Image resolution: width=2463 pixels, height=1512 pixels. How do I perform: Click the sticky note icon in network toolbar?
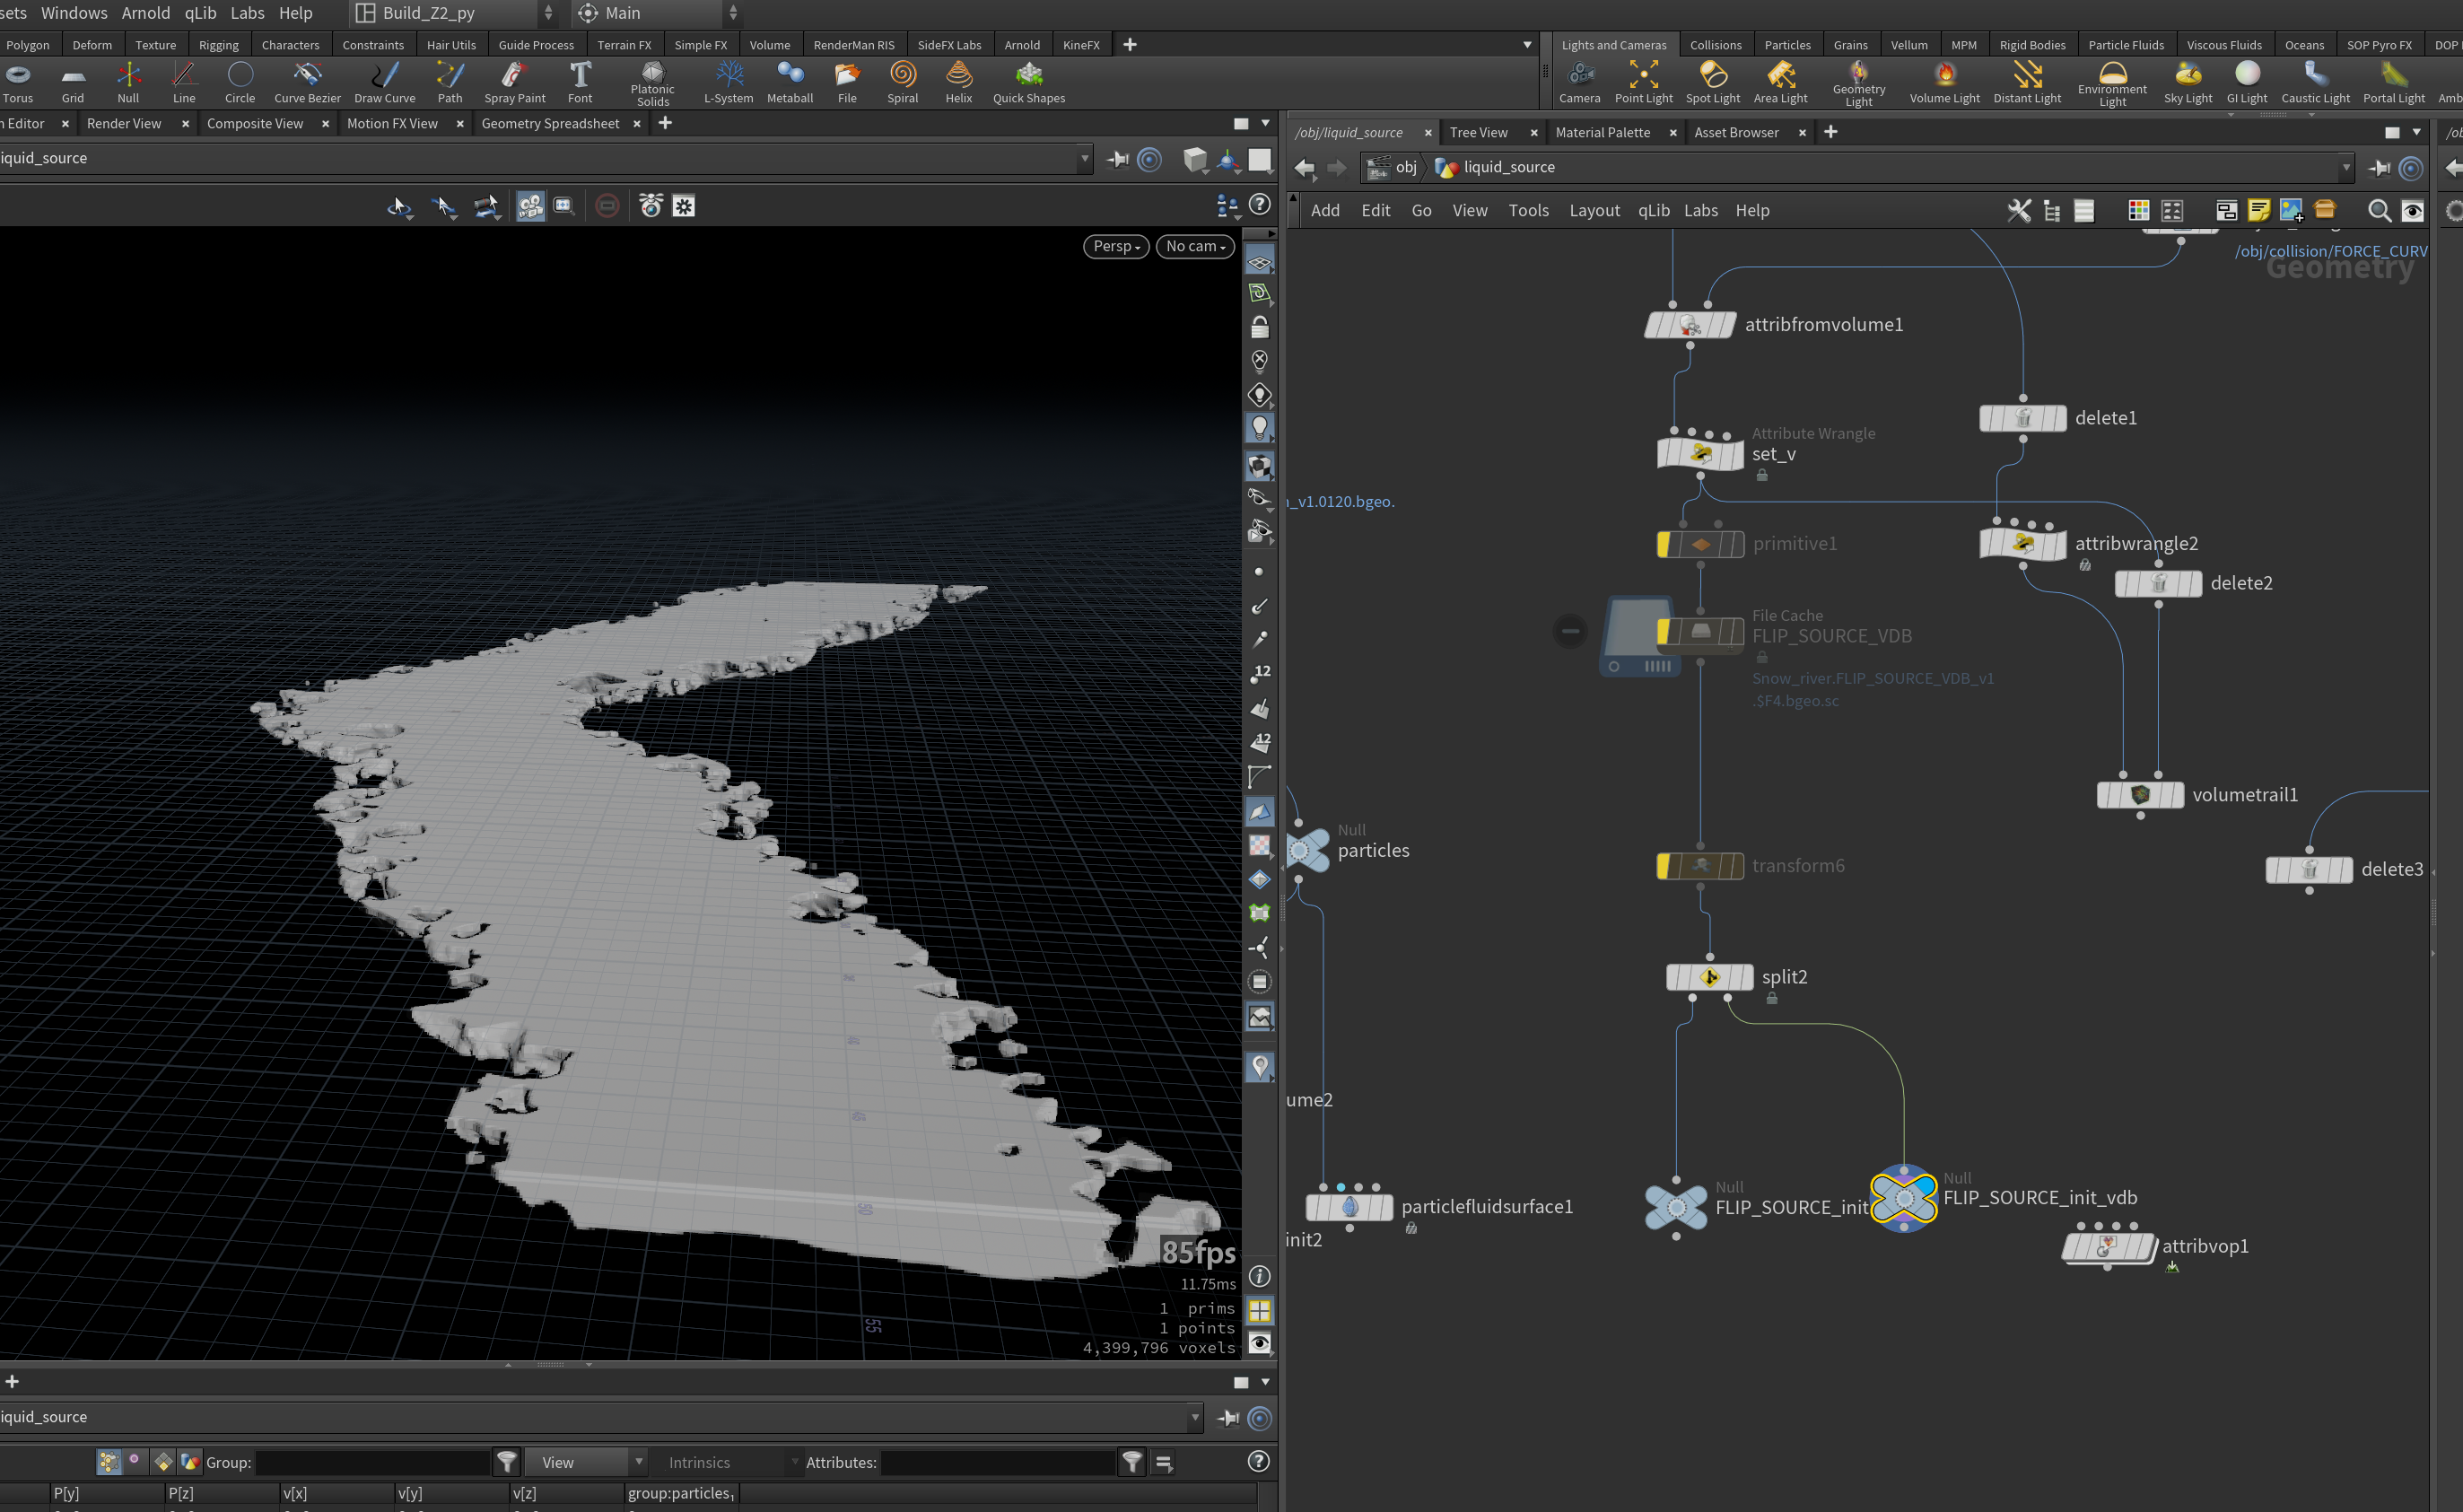[2258, 210]
